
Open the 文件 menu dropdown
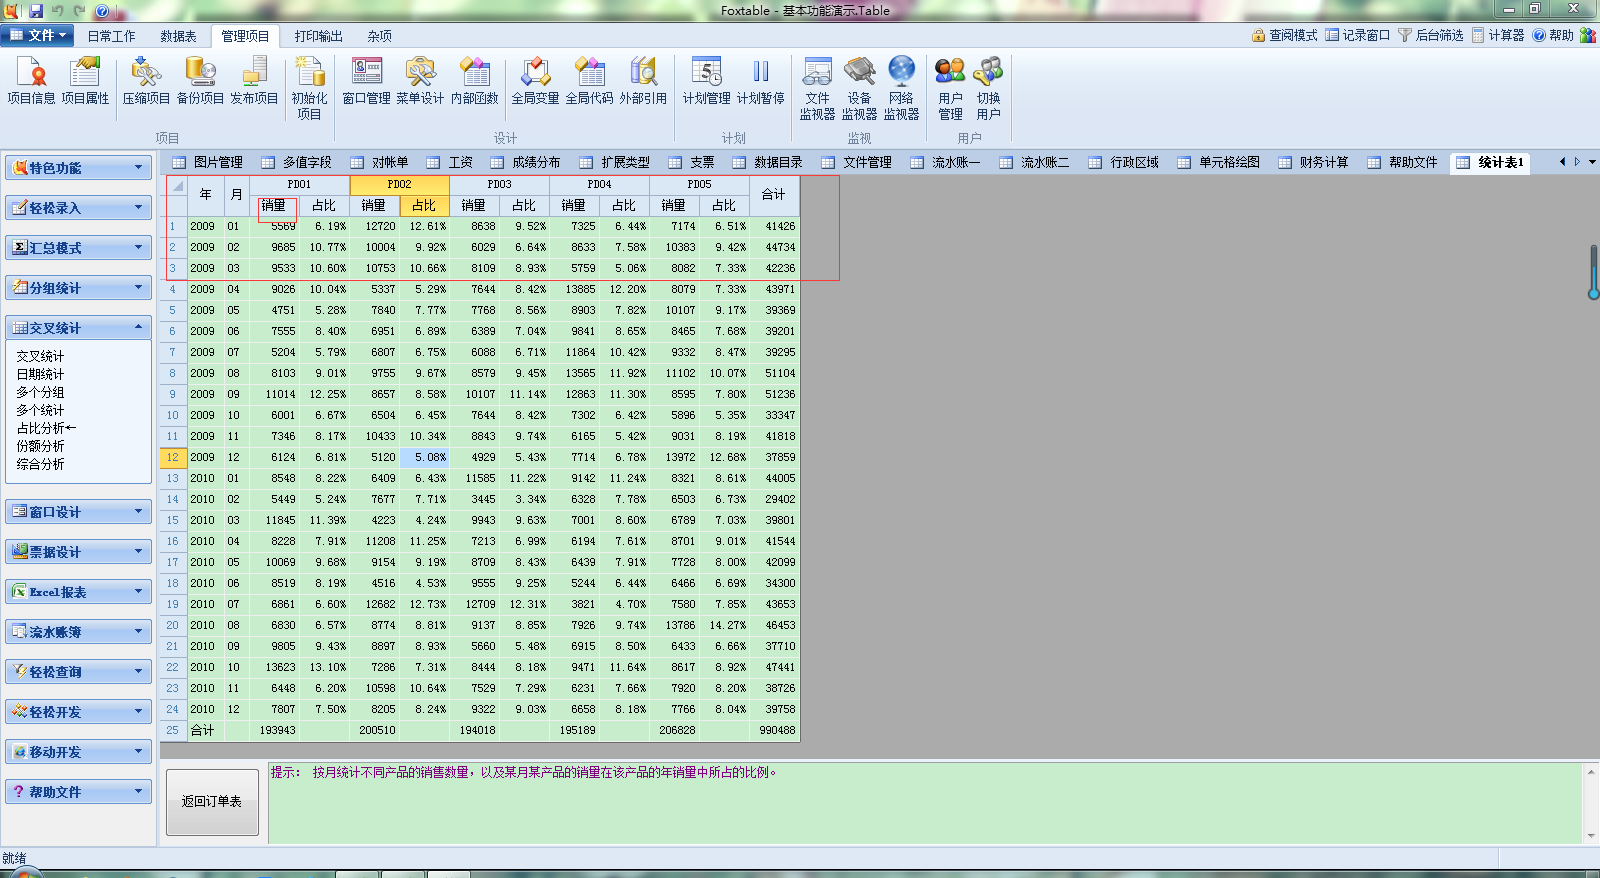click(x=37, y=35)
